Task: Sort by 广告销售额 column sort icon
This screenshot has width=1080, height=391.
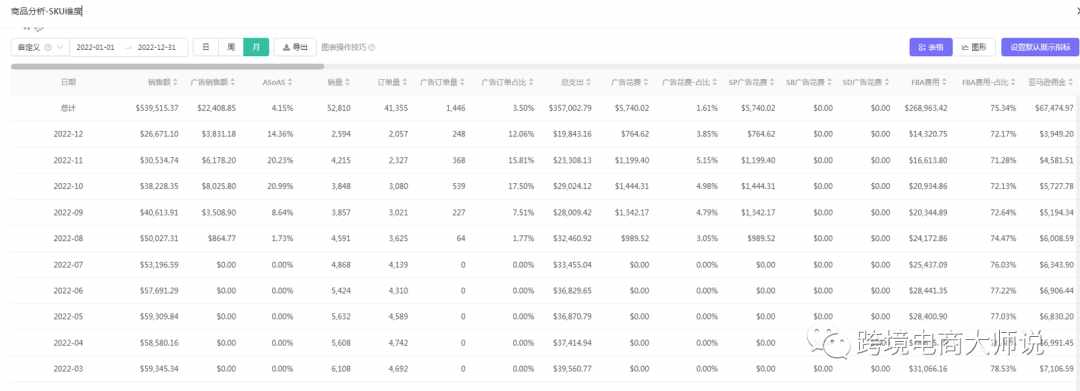Action: pyautogui.click(x=233, y=82)
